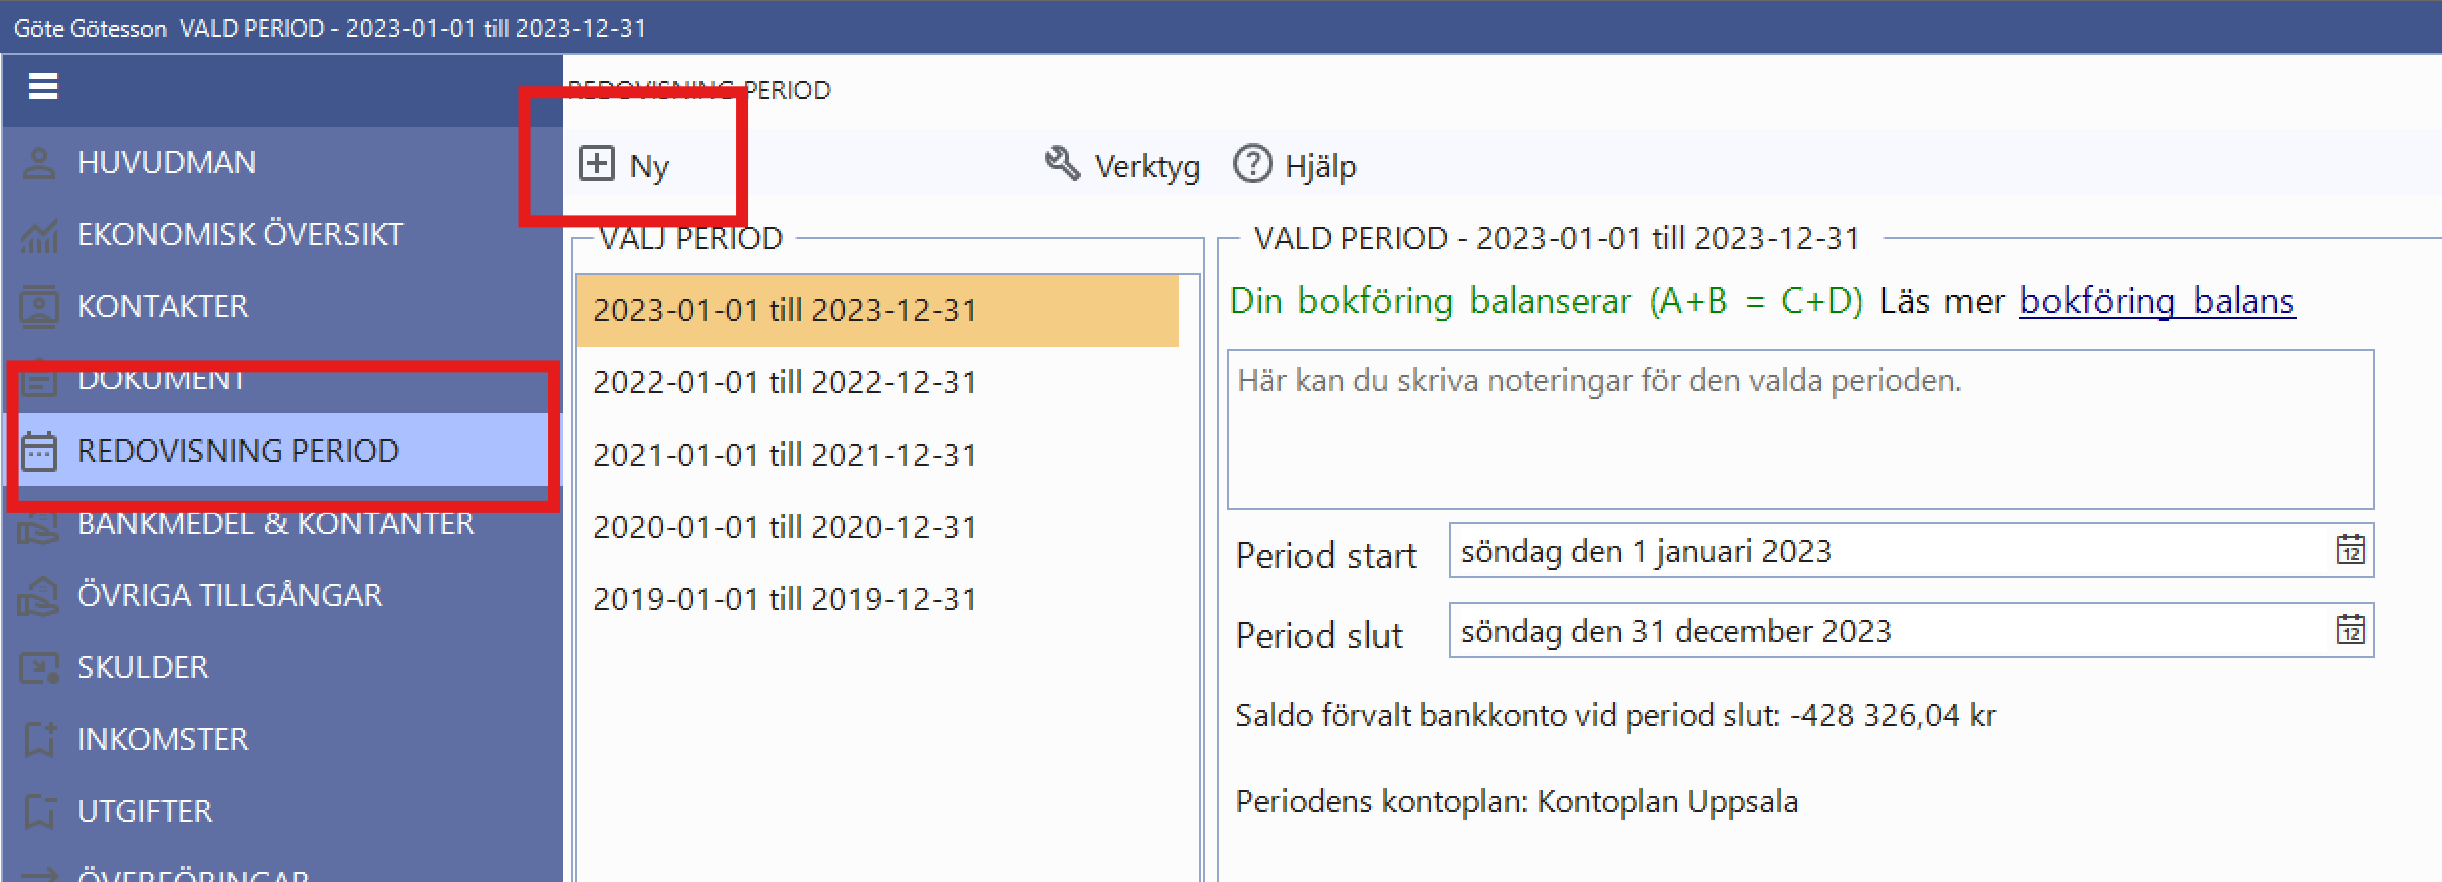Select REDOVISNING PERIOD menu item

(x=282, y=450)
